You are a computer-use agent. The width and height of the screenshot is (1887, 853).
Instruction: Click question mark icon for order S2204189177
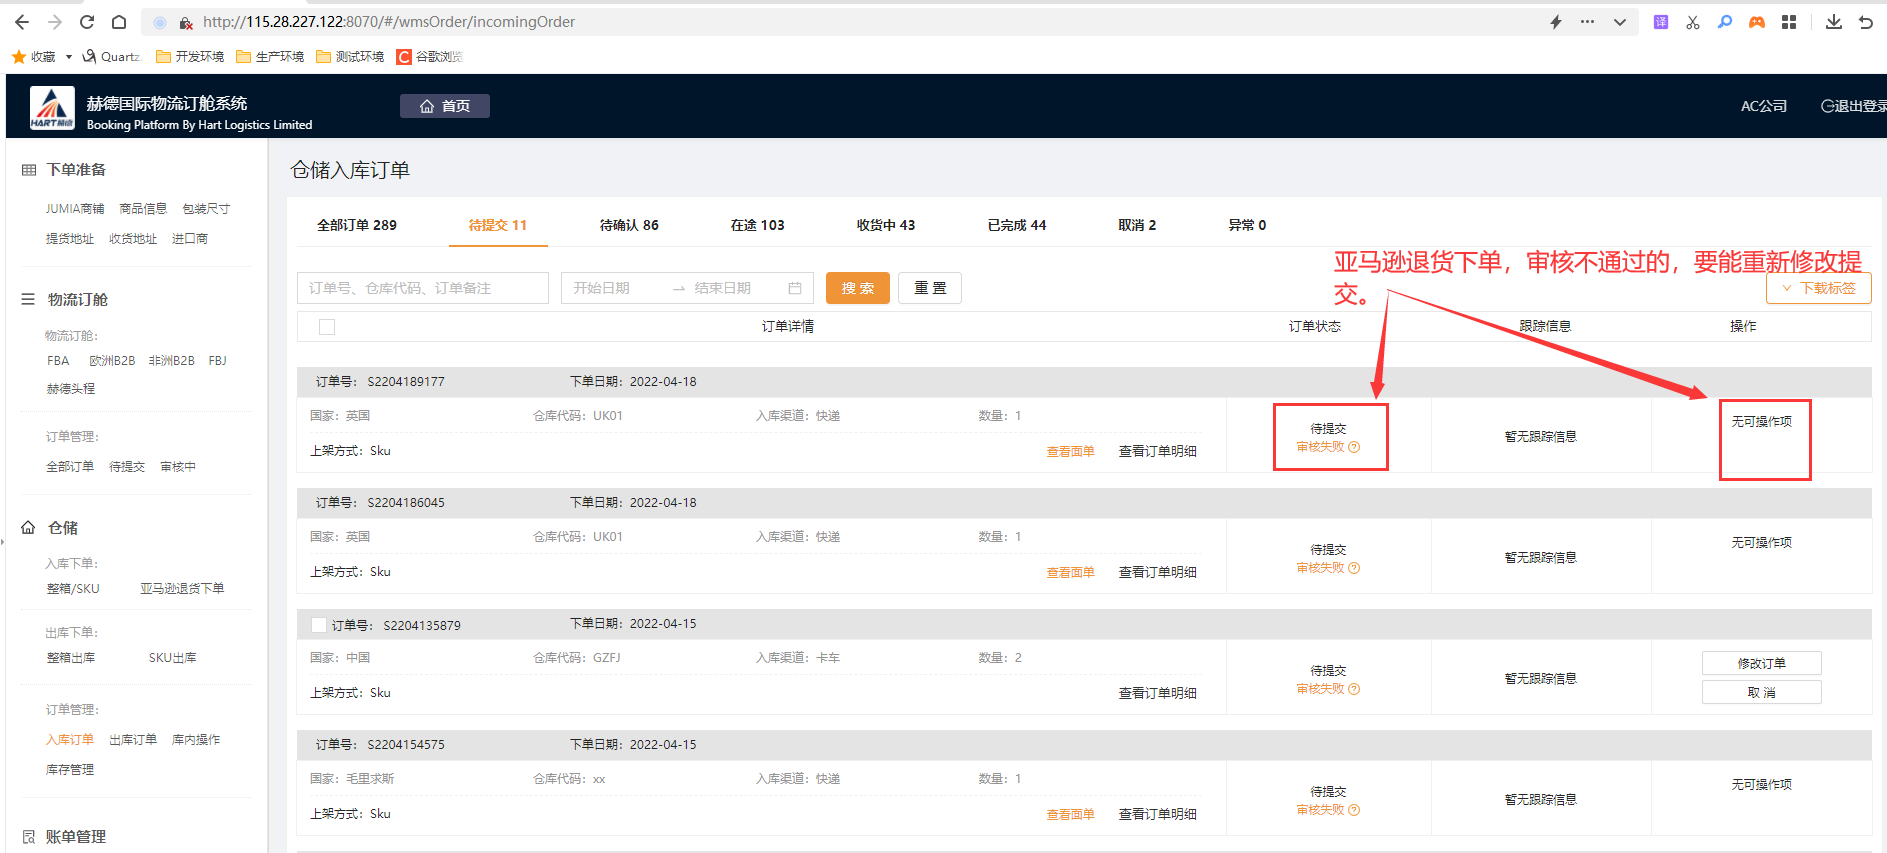click(x=1354, y=447)
